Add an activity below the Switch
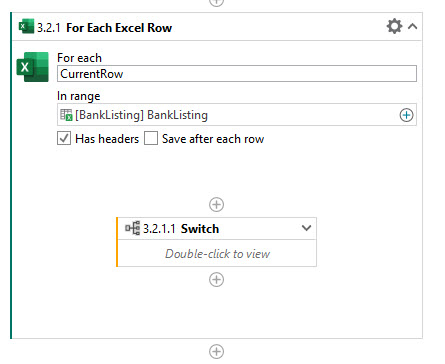This screenshot has height=364, width=445. pos(216,279)
